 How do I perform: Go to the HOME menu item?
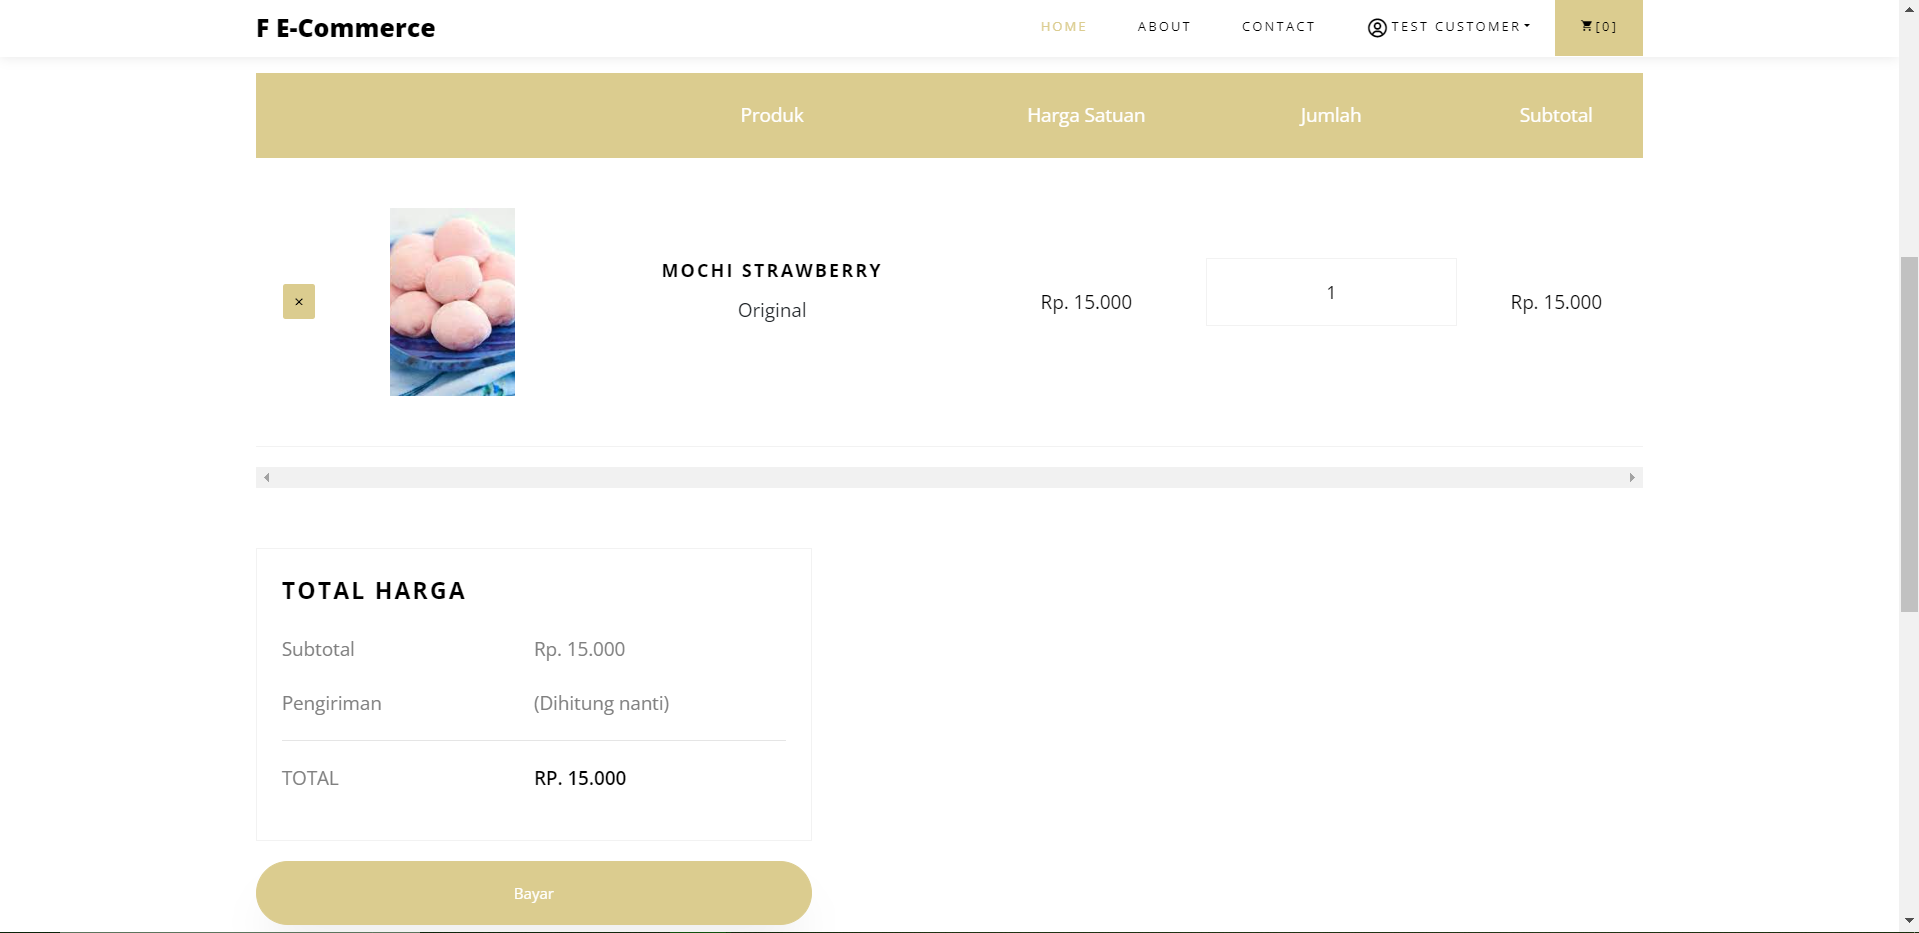coord(1063,27)
